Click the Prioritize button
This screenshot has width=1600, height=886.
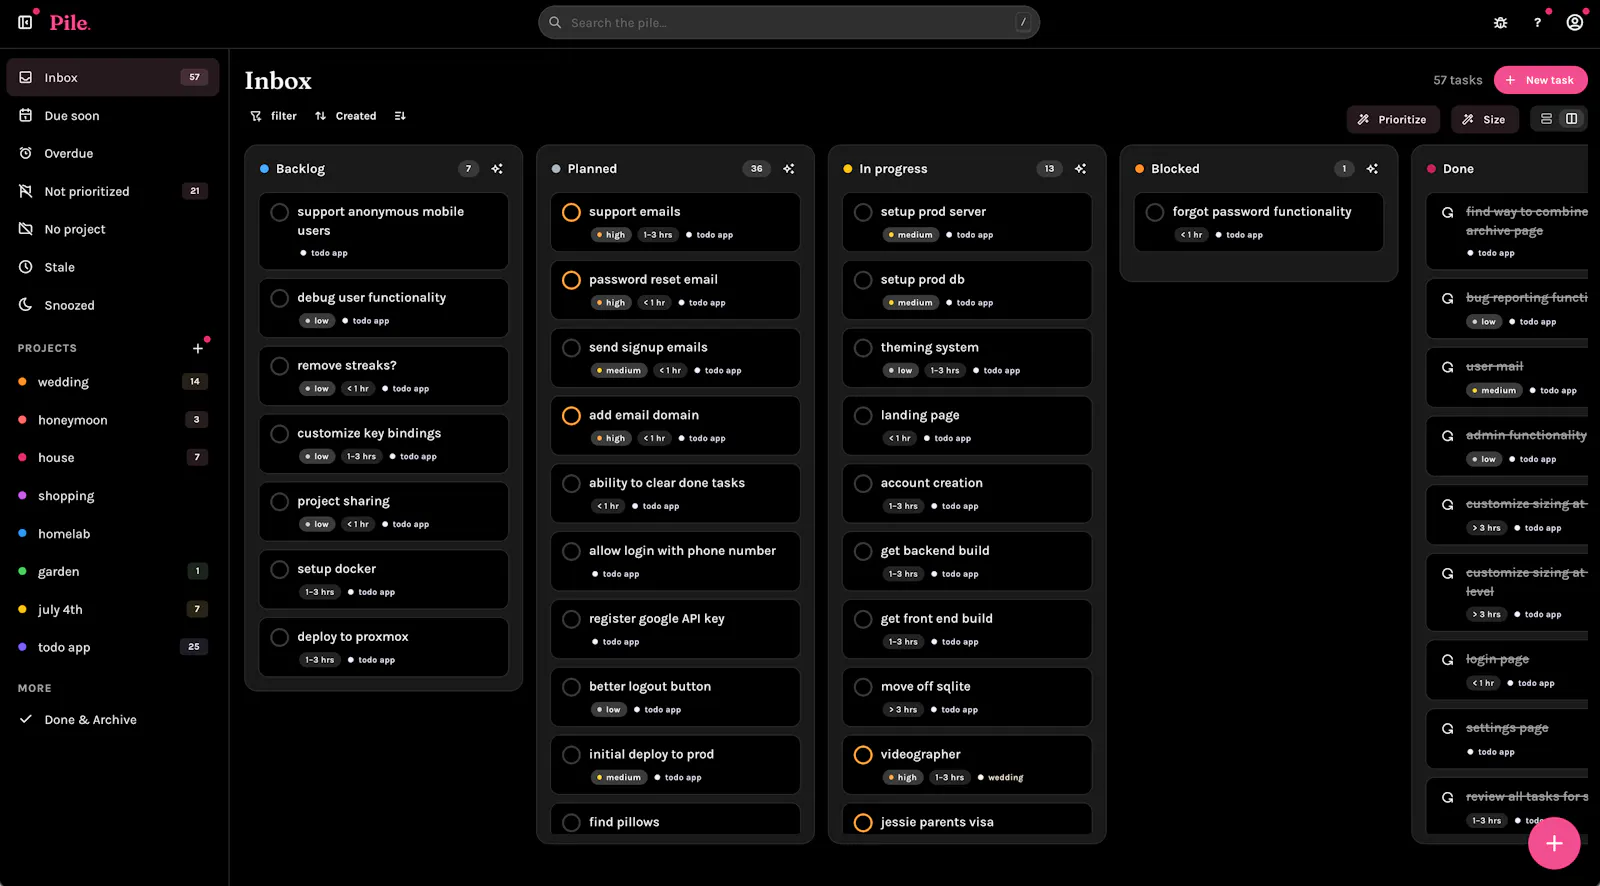point(1393,119)
